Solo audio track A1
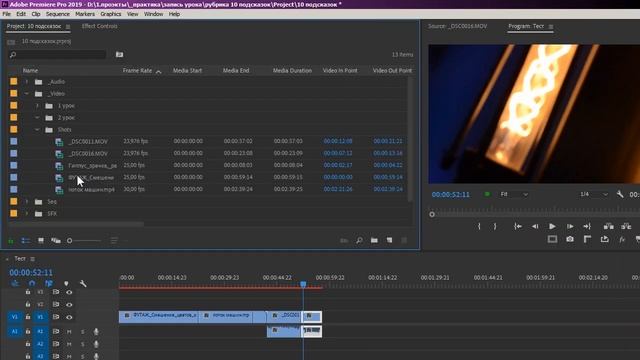Viewport: 640px width, 360px height. [x=82, y=331]
